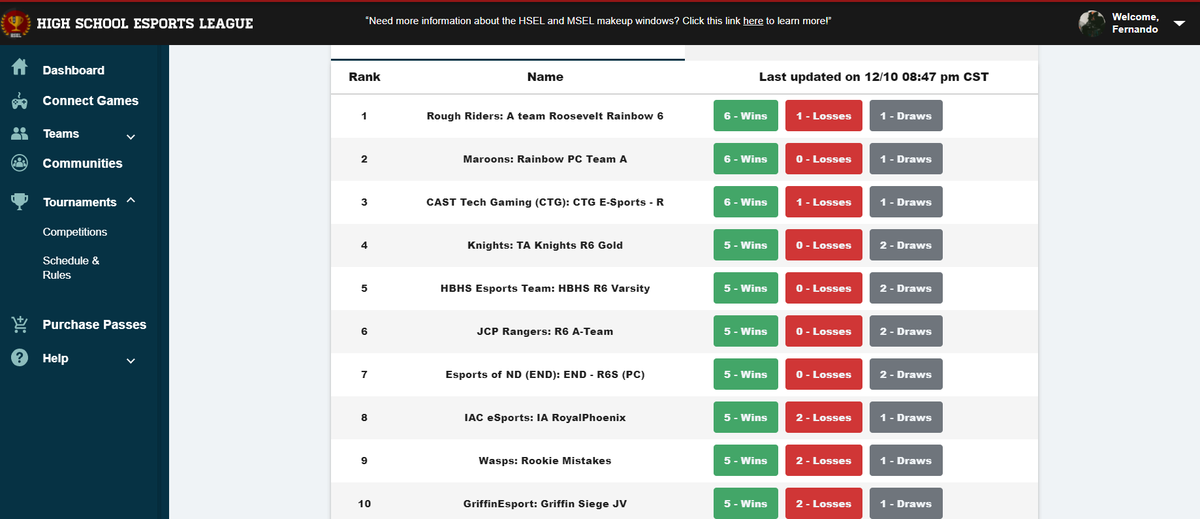Screen dimensions: 1200x519
Task: Expand the Help submenu chevron
Action: (130, 360)
